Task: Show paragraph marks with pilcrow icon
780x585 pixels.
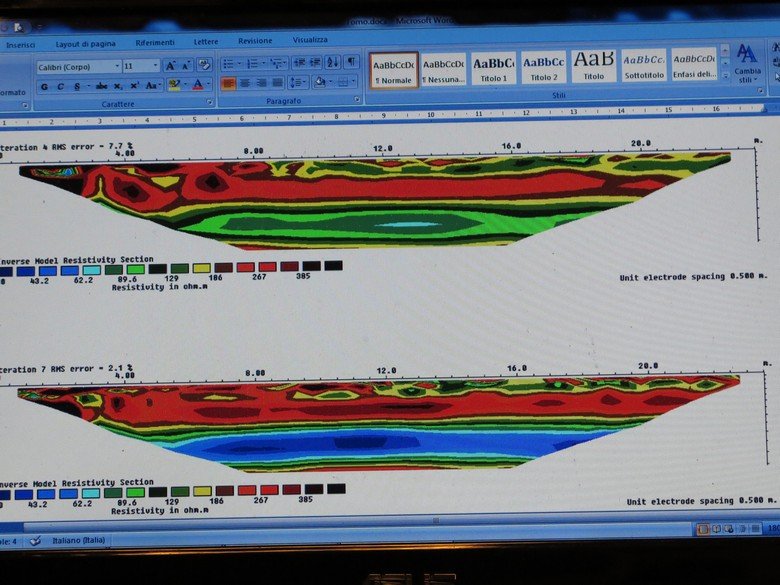Action: pos(351,63)
